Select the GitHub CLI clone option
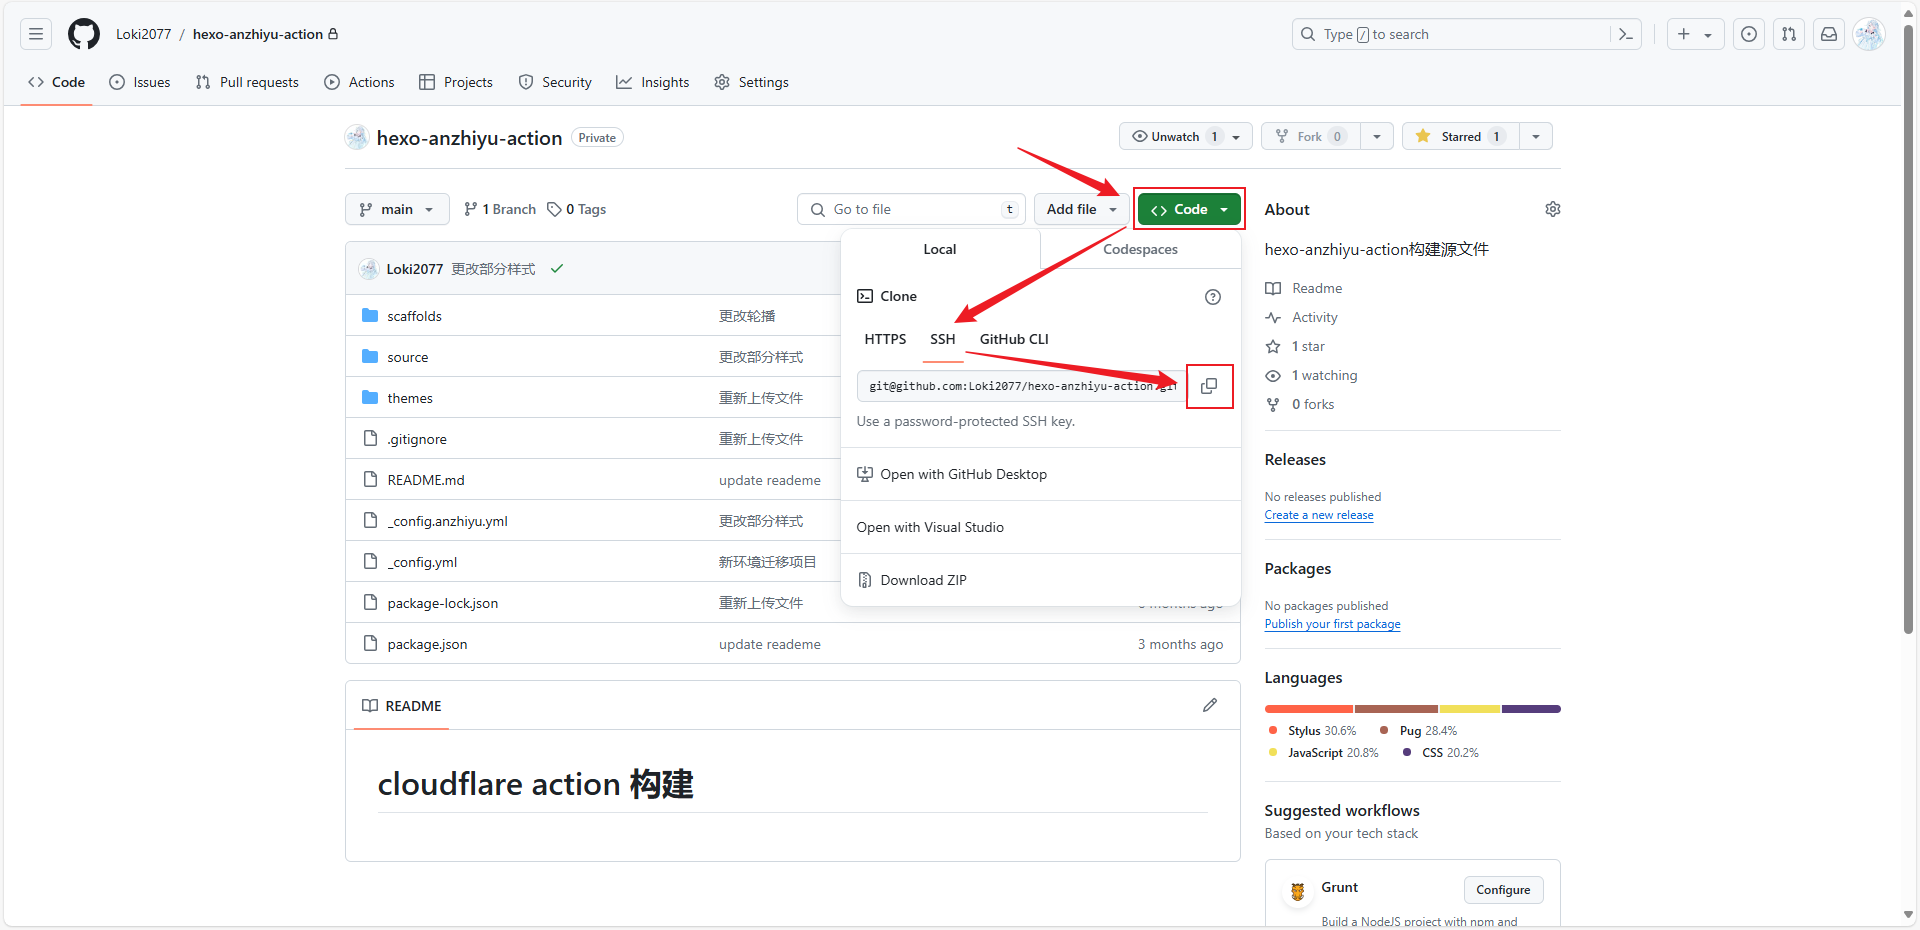Image resolution: width=1920 pixels, height=930 pixels. pyautogui.click(x=1014, y=339)
